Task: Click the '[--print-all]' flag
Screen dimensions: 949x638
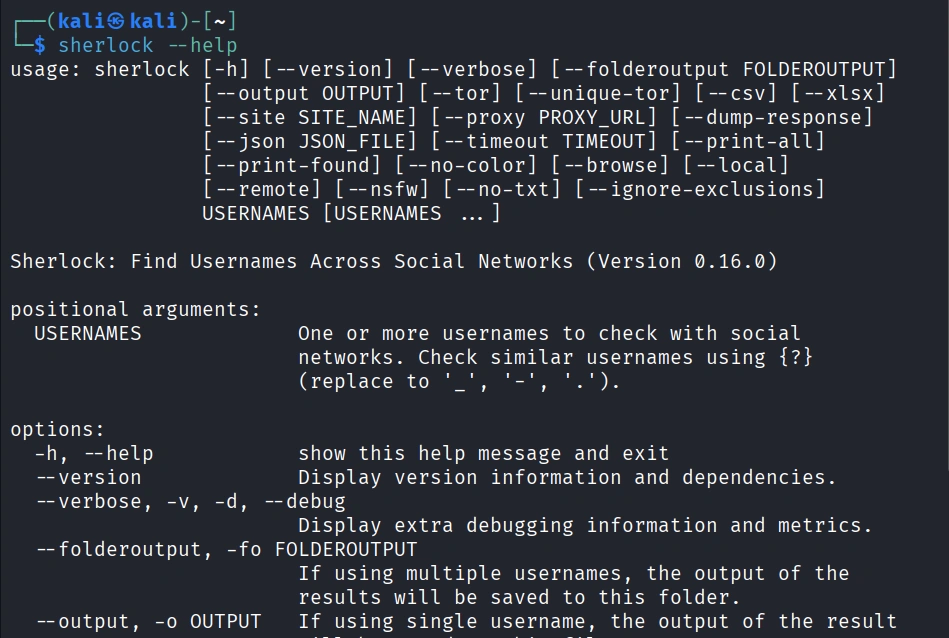Action: tap(748, 142)
